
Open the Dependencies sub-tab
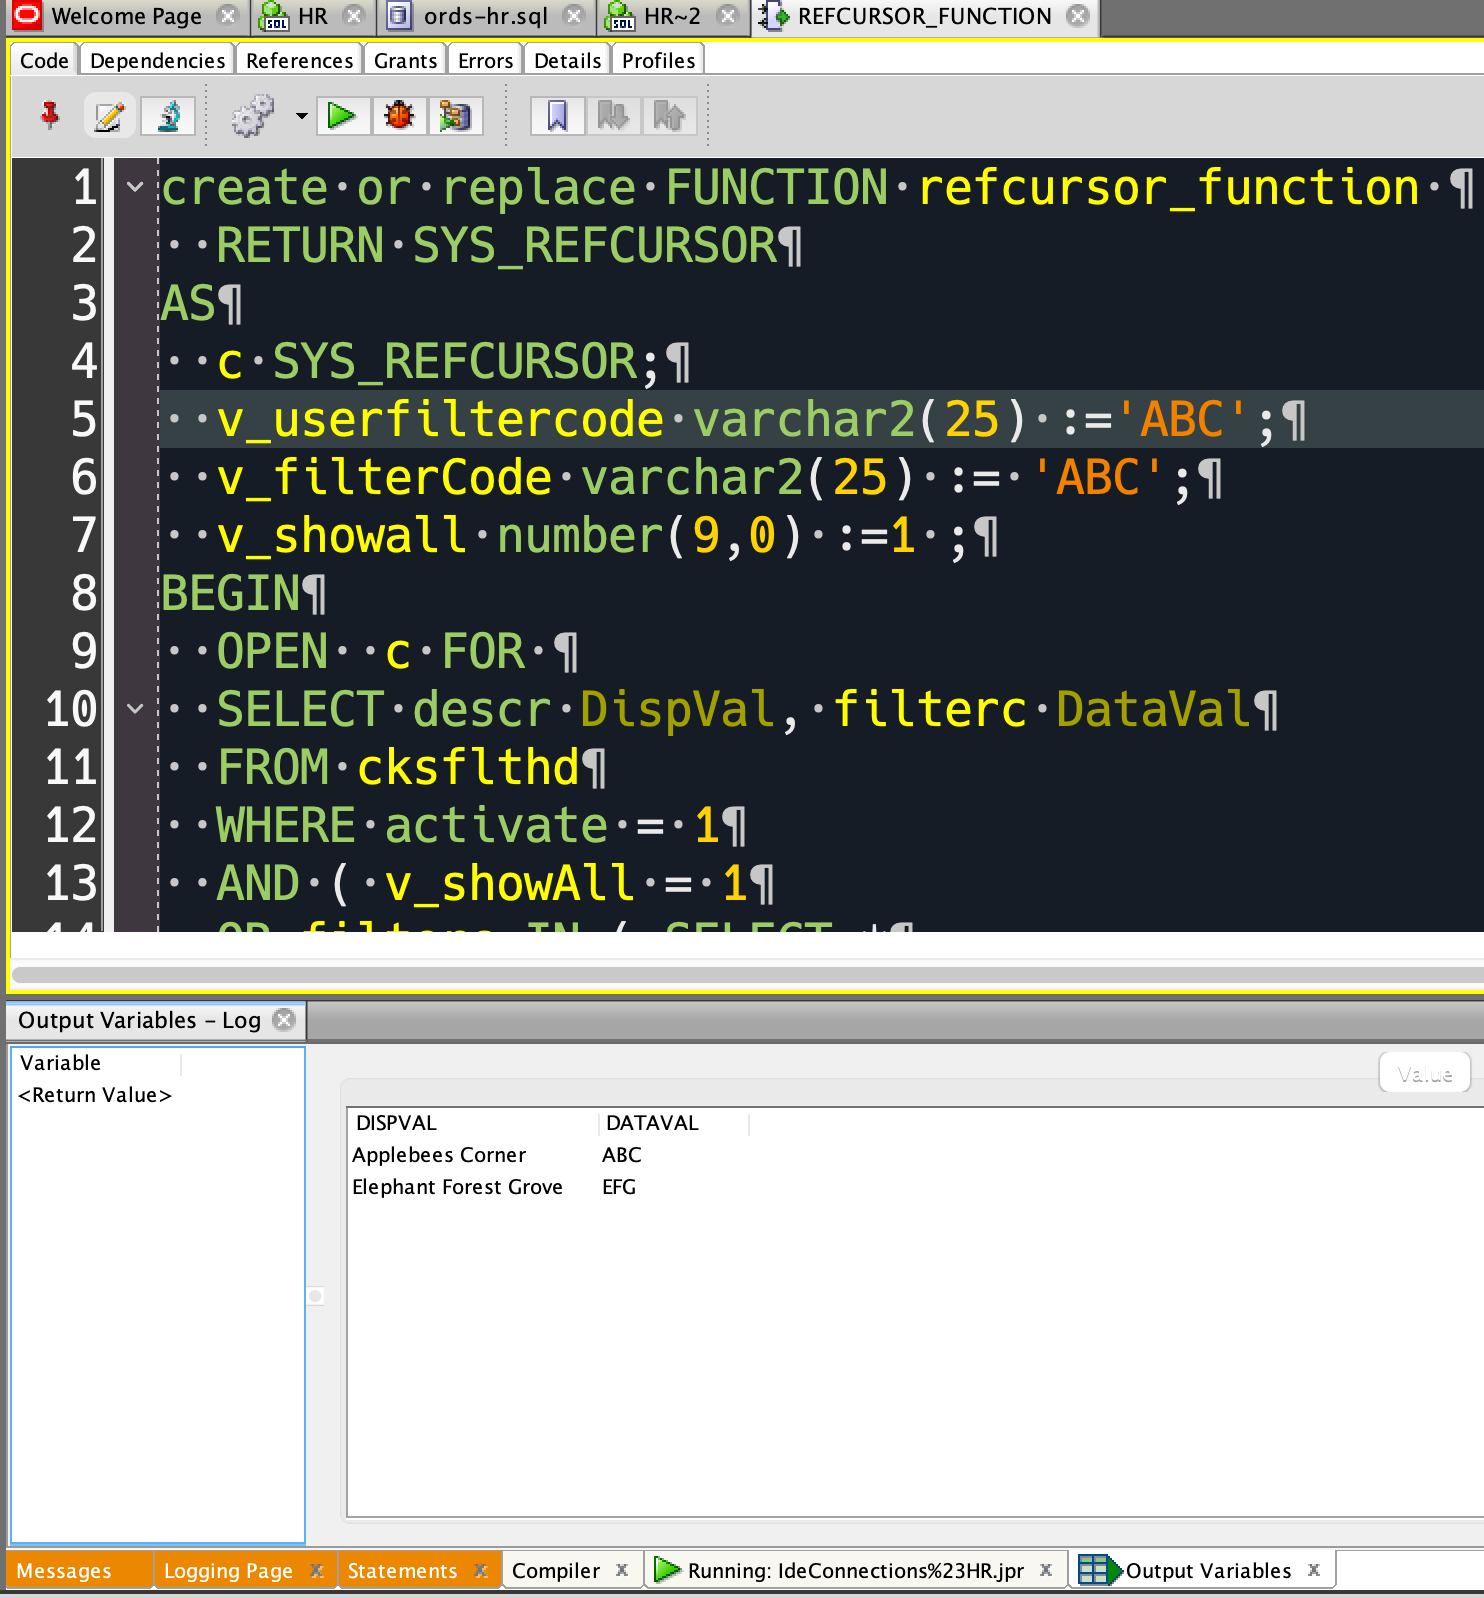(157, 60)
